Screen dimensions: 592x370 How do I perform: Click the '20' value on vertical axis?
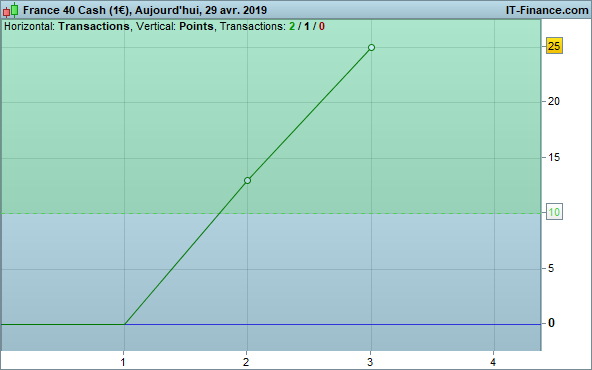click(554, 102)
